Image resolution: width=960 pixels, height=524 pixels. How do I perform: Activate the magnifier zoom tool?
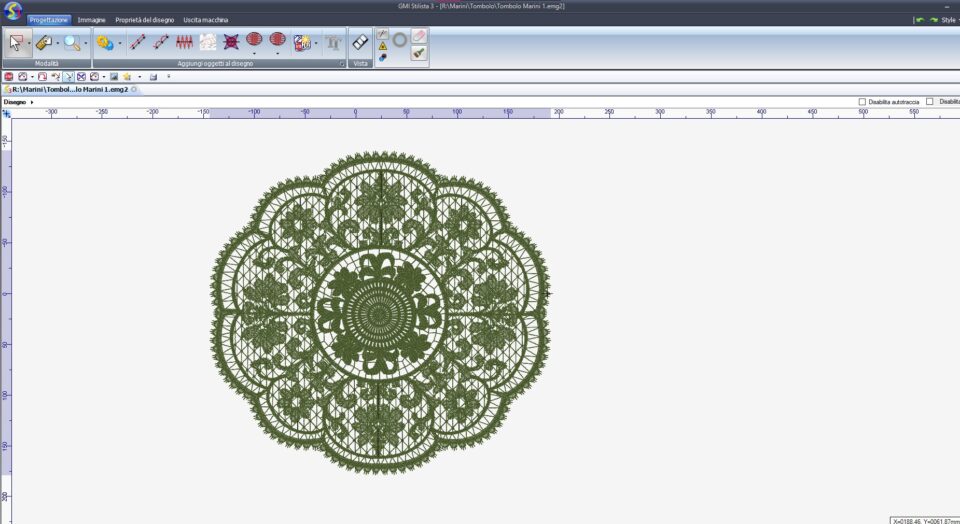tap(71, 43)
